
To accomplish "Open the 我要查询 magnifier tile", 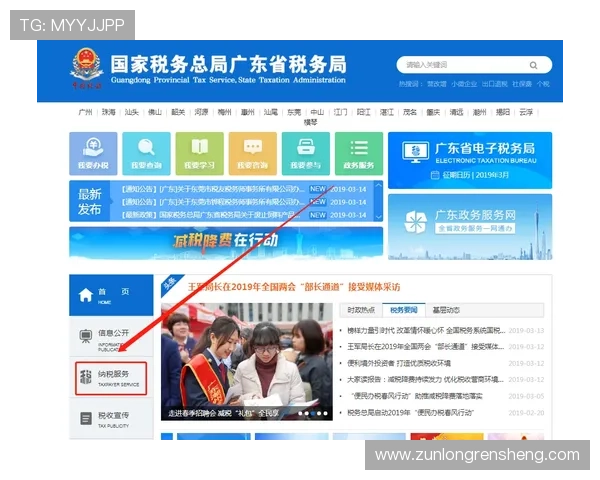I will tap(146, 153).
